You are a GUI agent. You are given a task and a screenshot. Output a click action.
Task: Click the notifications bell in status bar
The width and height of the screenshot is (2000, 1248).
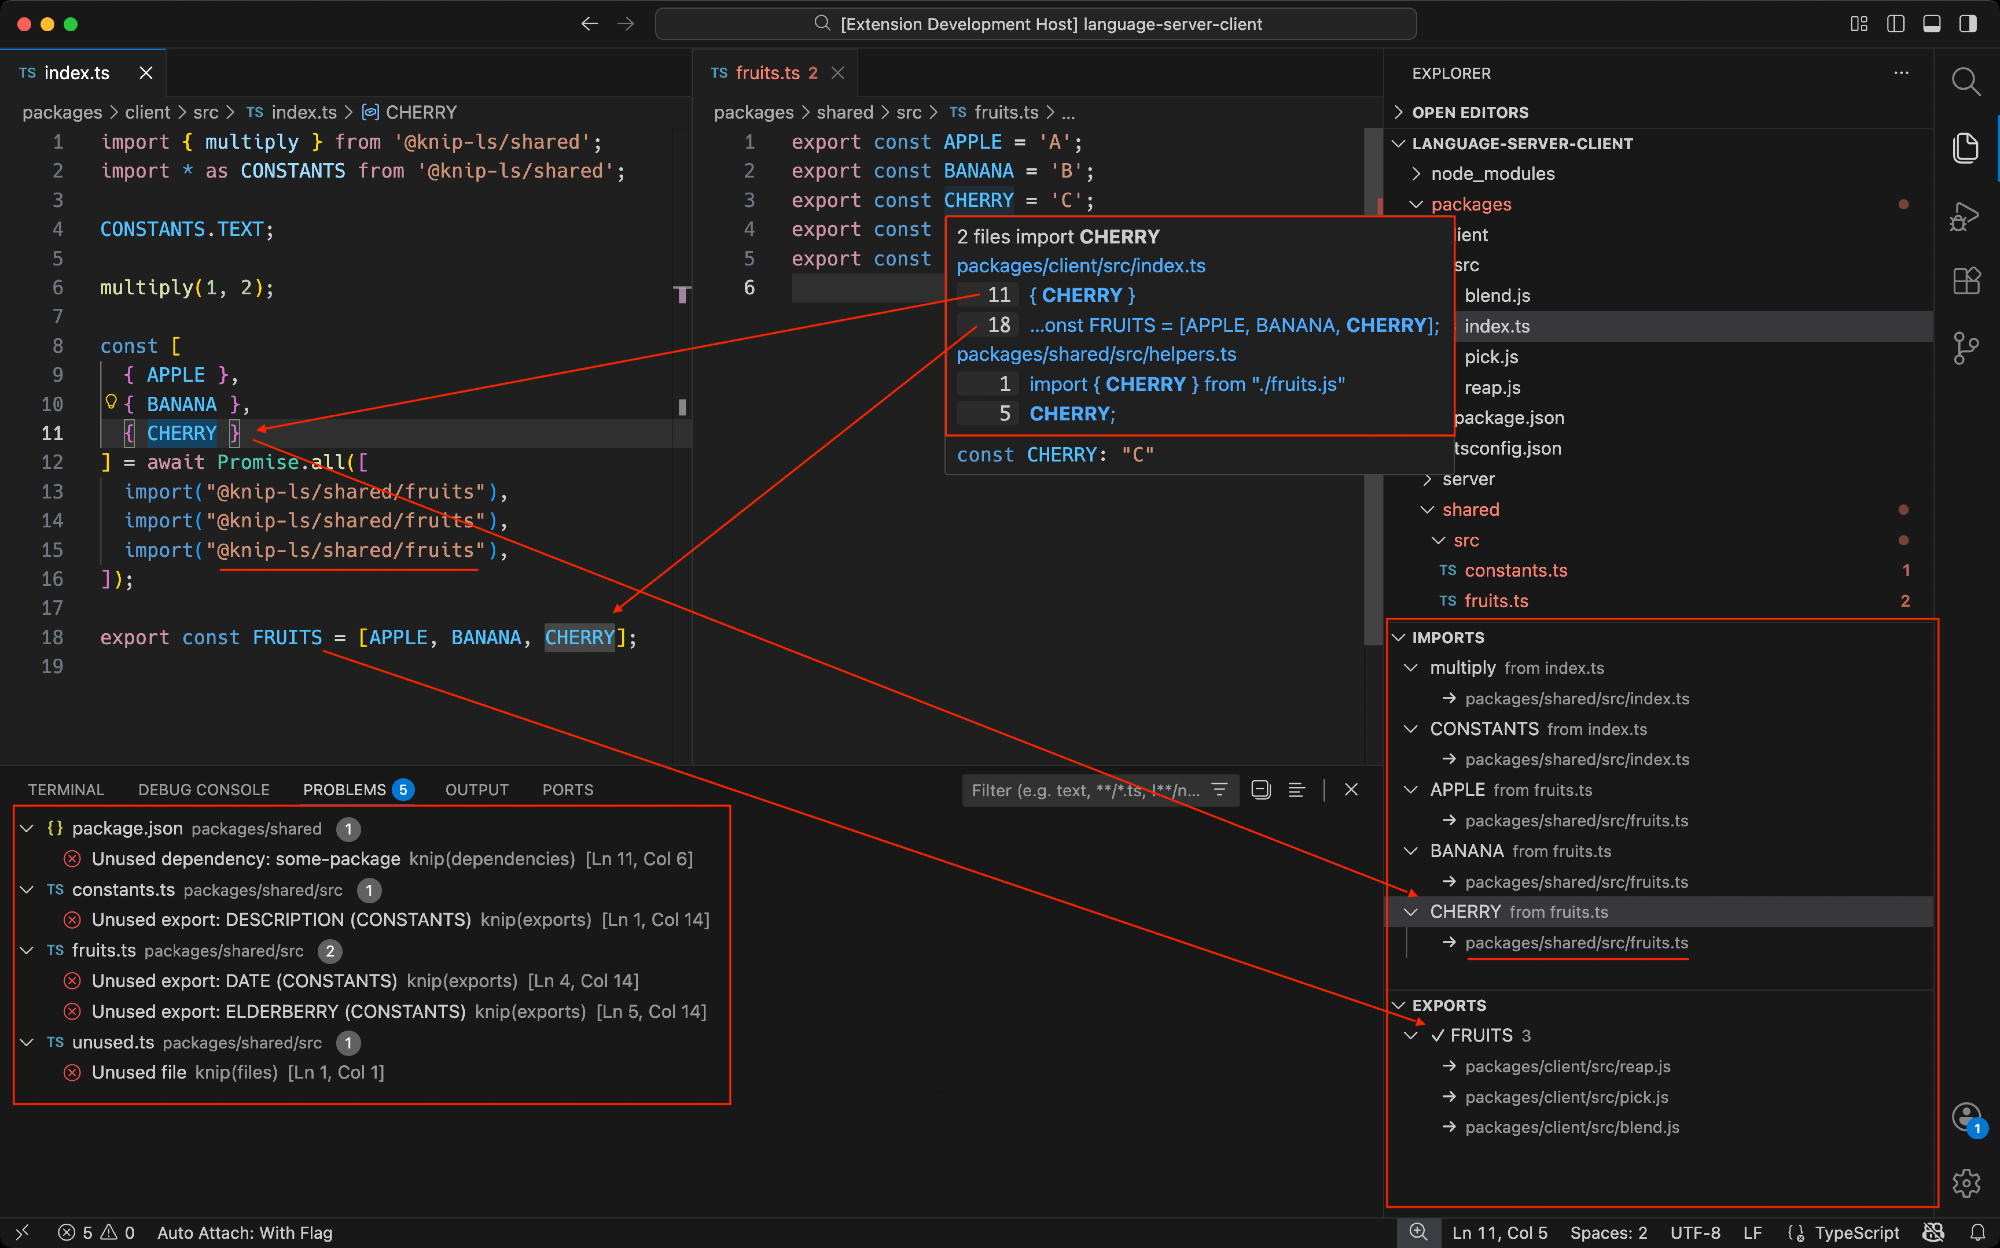click(1977, 1233)
